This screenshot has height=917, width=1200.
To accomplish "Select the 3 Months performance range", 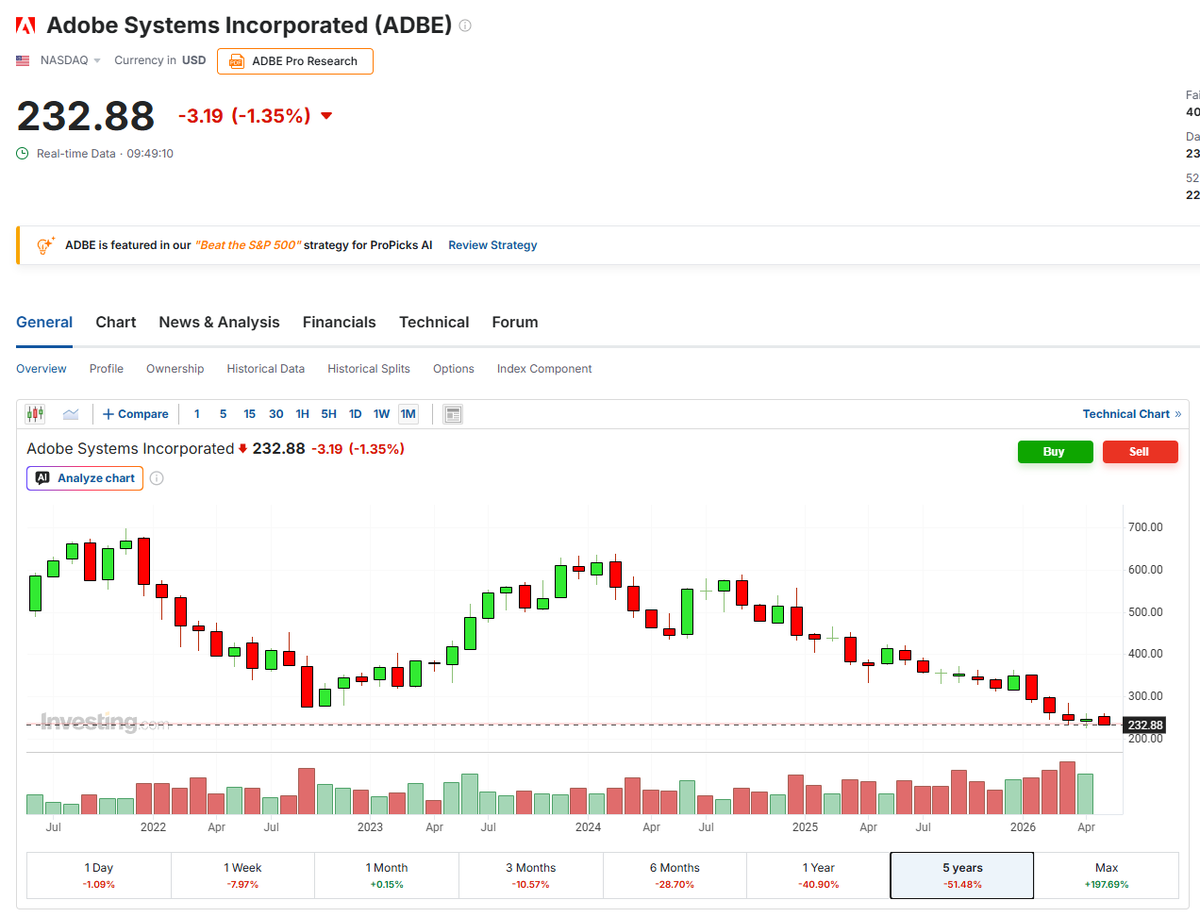I will [531, 876].
